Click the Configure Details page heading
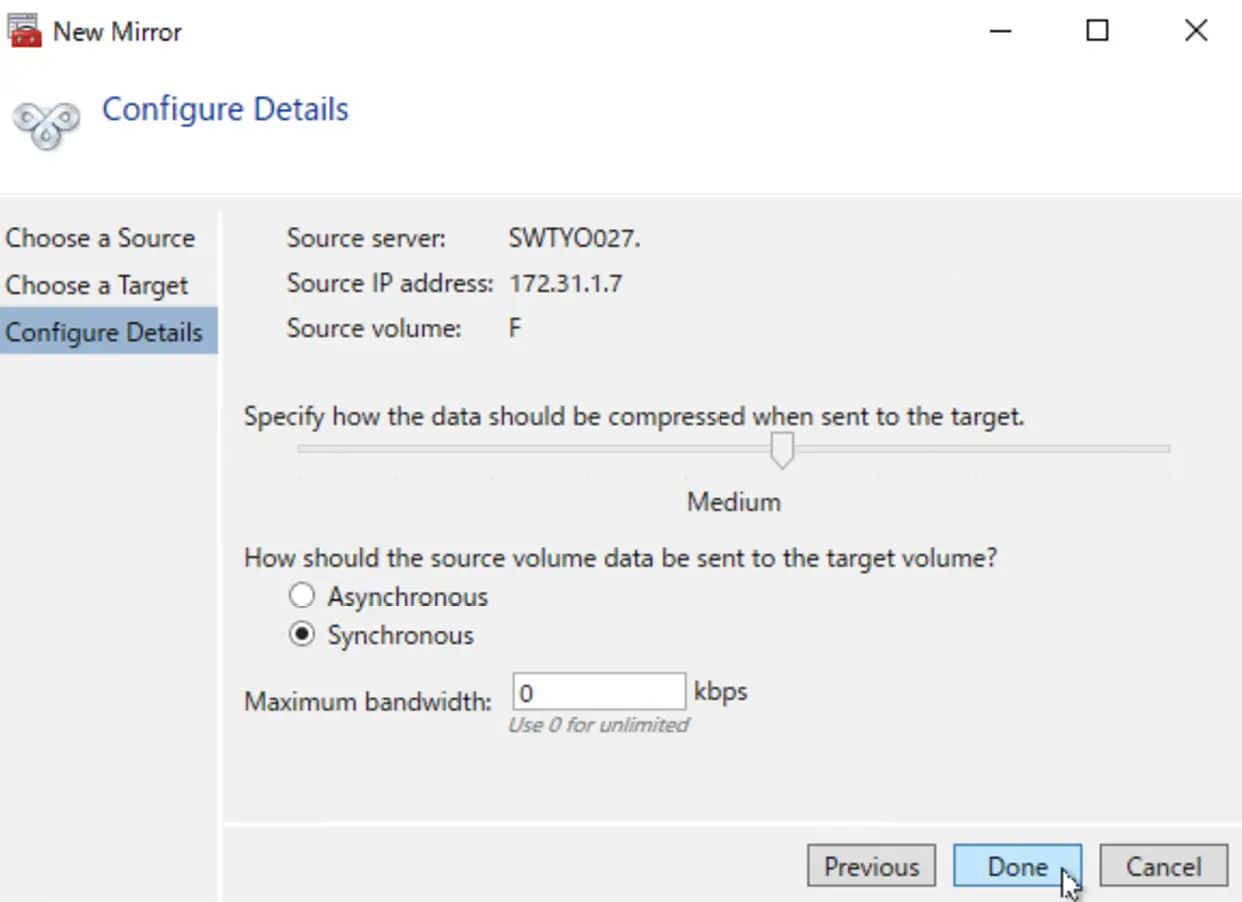This screenshot has width=1242, height=902. (226, 109)
